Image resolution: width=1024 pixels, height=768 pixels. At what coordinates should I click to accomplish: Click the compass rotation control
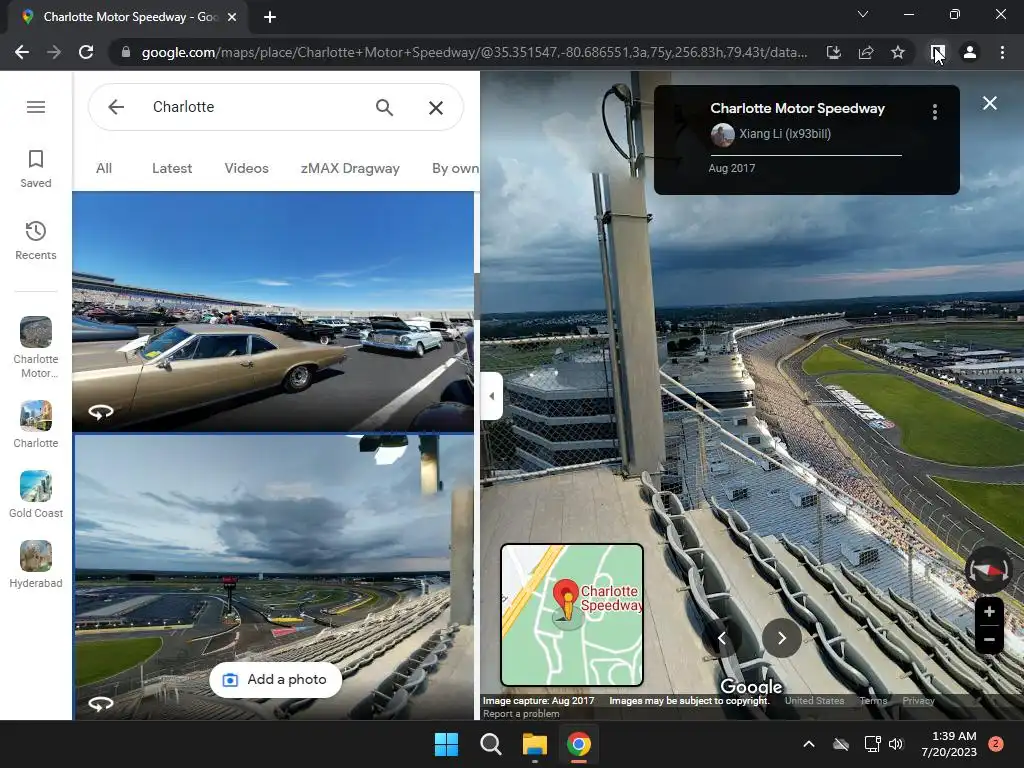(989, 570)
